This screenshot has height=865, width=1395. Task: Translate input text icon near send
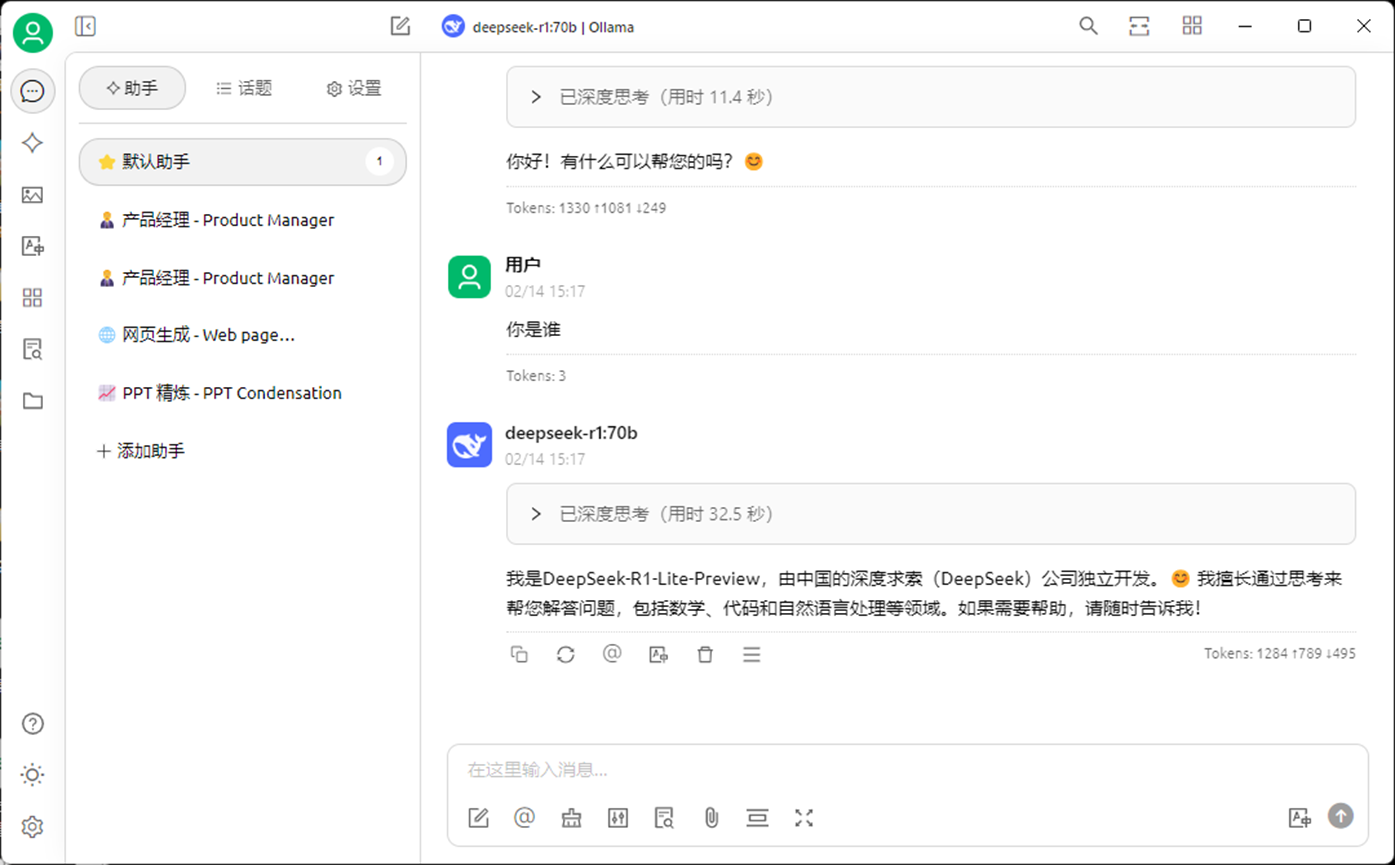[x=1299, y=817]
